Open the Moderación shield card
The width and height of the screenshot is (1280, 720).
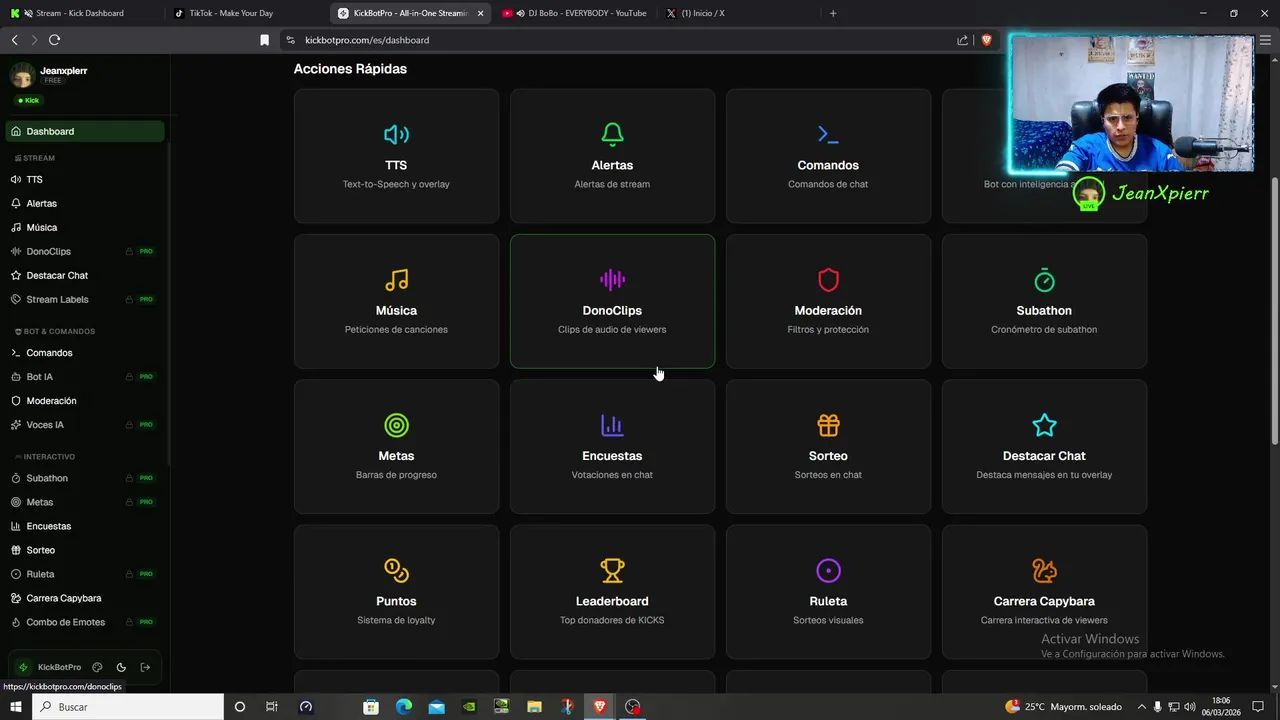click(x=828, y=301)
